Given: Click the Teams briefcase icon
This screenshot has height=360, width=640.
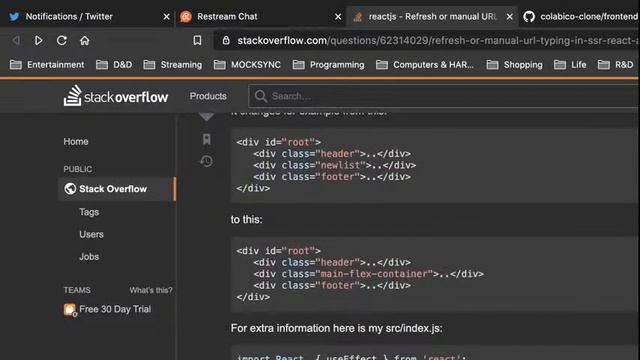Looking at the screenshot, I should coord(70,310).
